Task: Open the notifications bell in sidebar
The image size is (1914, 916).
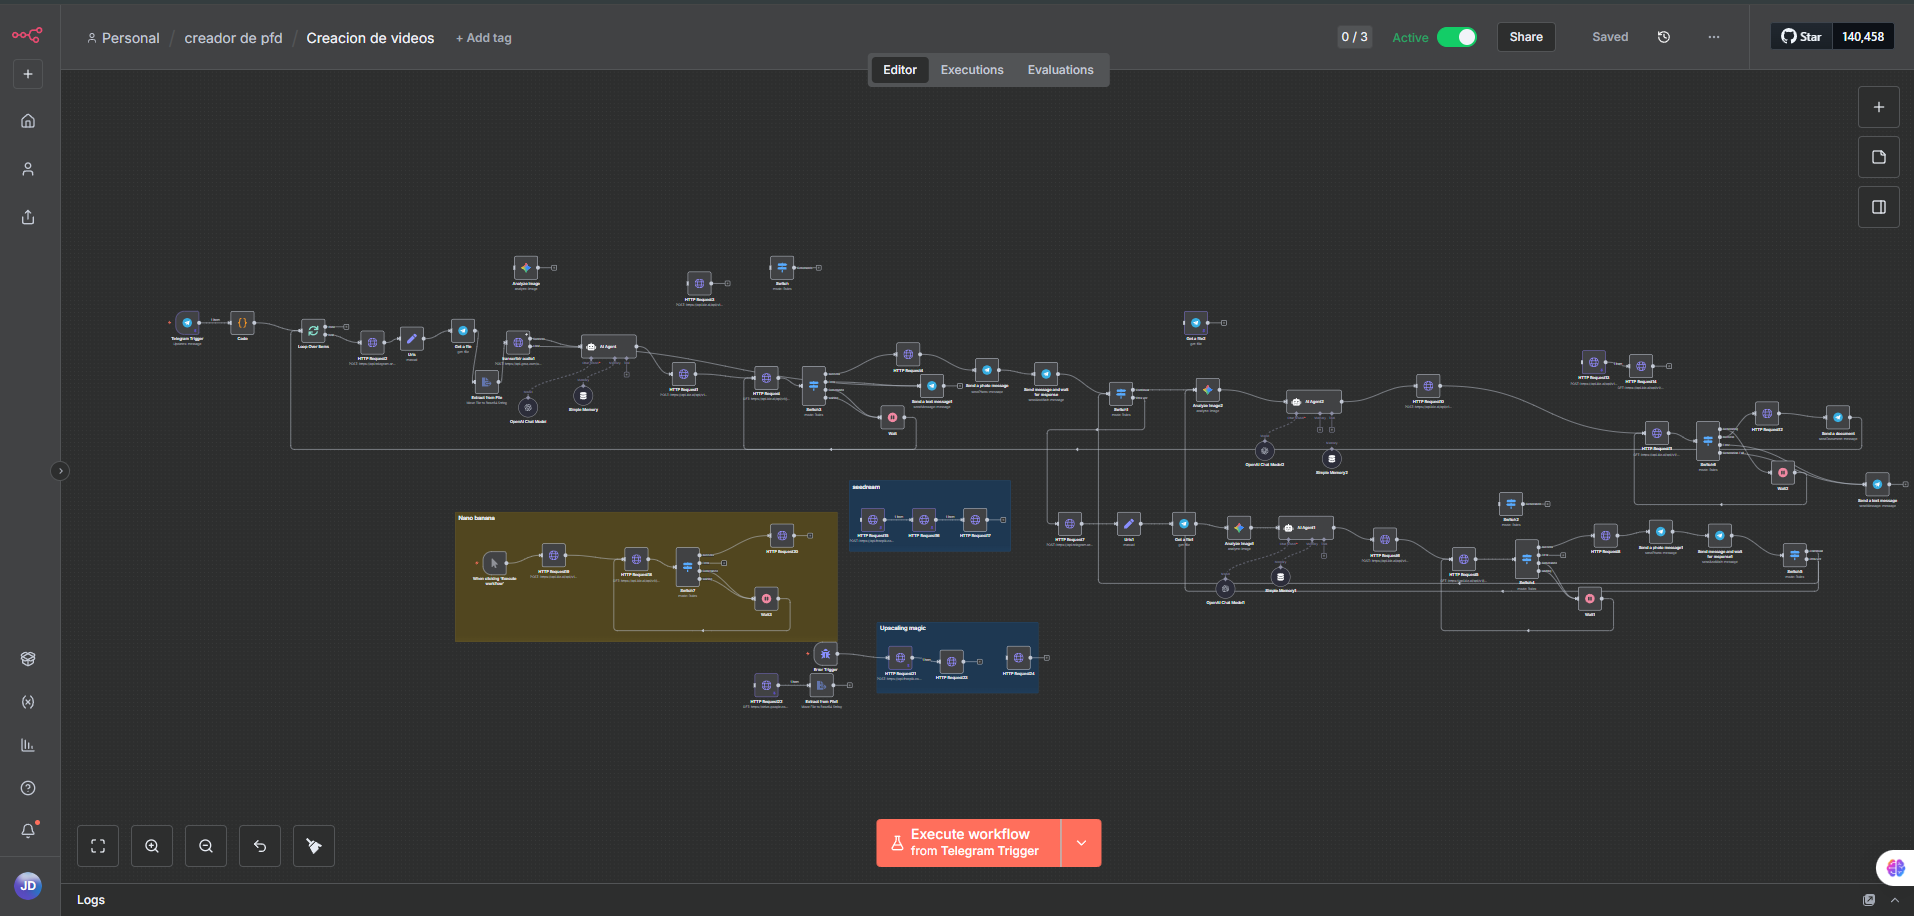Action: point(28,831)
